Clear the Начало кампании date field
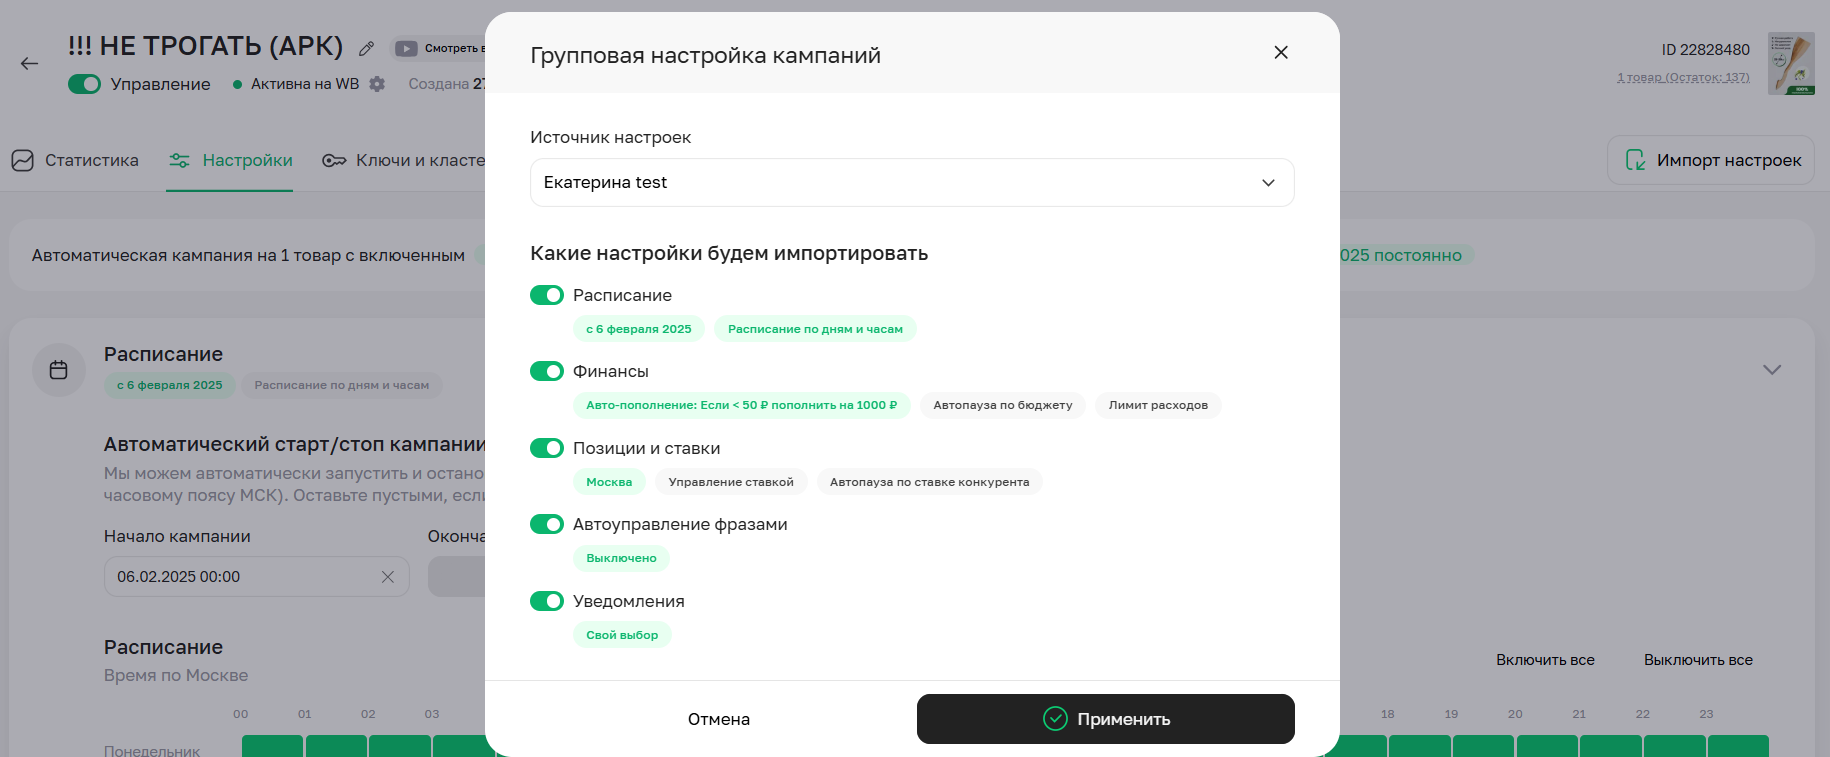The image size is (1830, 757). coord(388,577)
